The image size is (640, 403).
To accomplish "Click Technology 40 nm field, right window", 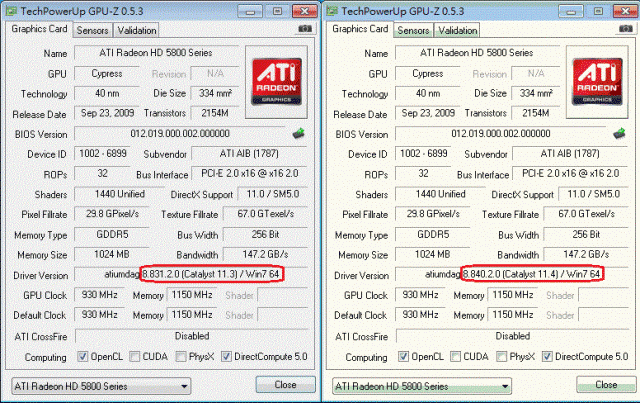I will (x=428, y=93).
